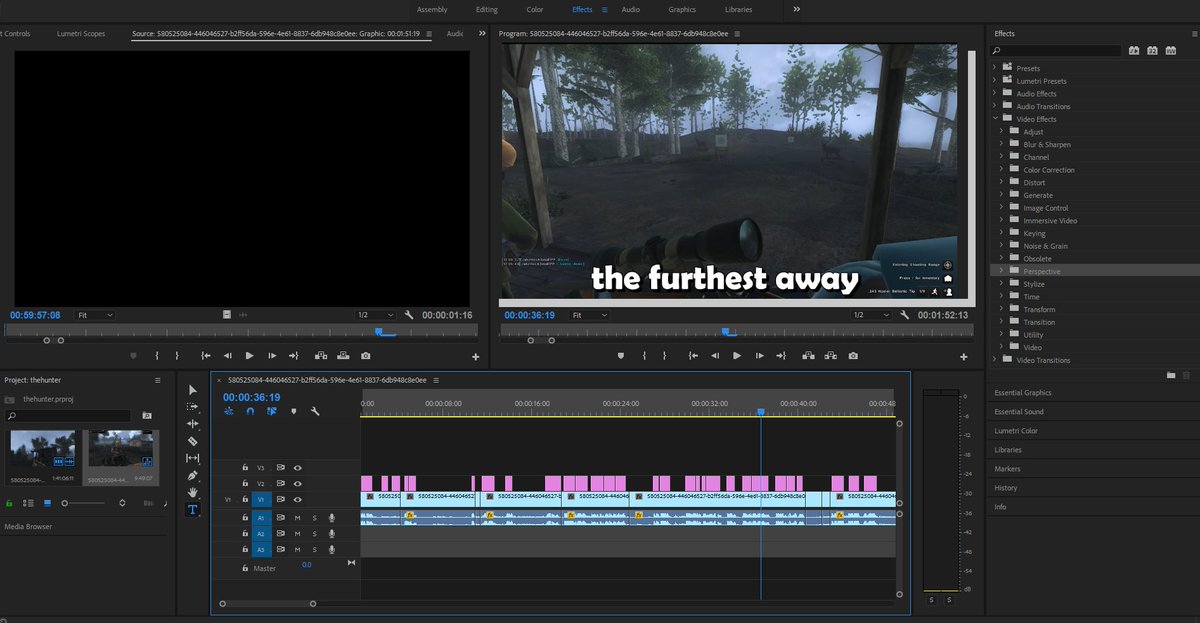Hide track V3 output with eye icon
The image size is (1200, 623).
[297, 467]
